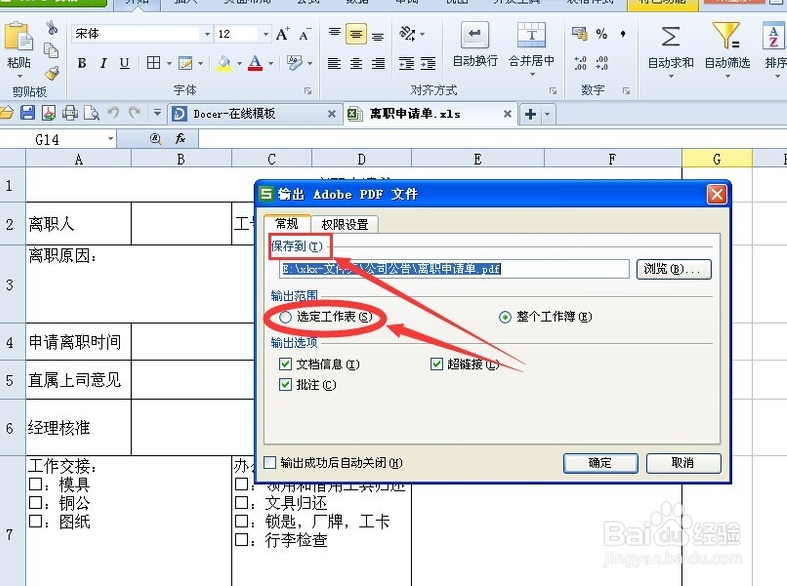Click the Print Preview icon
The width and height of the screenshot is (787, 586).
tap(91, 113)
